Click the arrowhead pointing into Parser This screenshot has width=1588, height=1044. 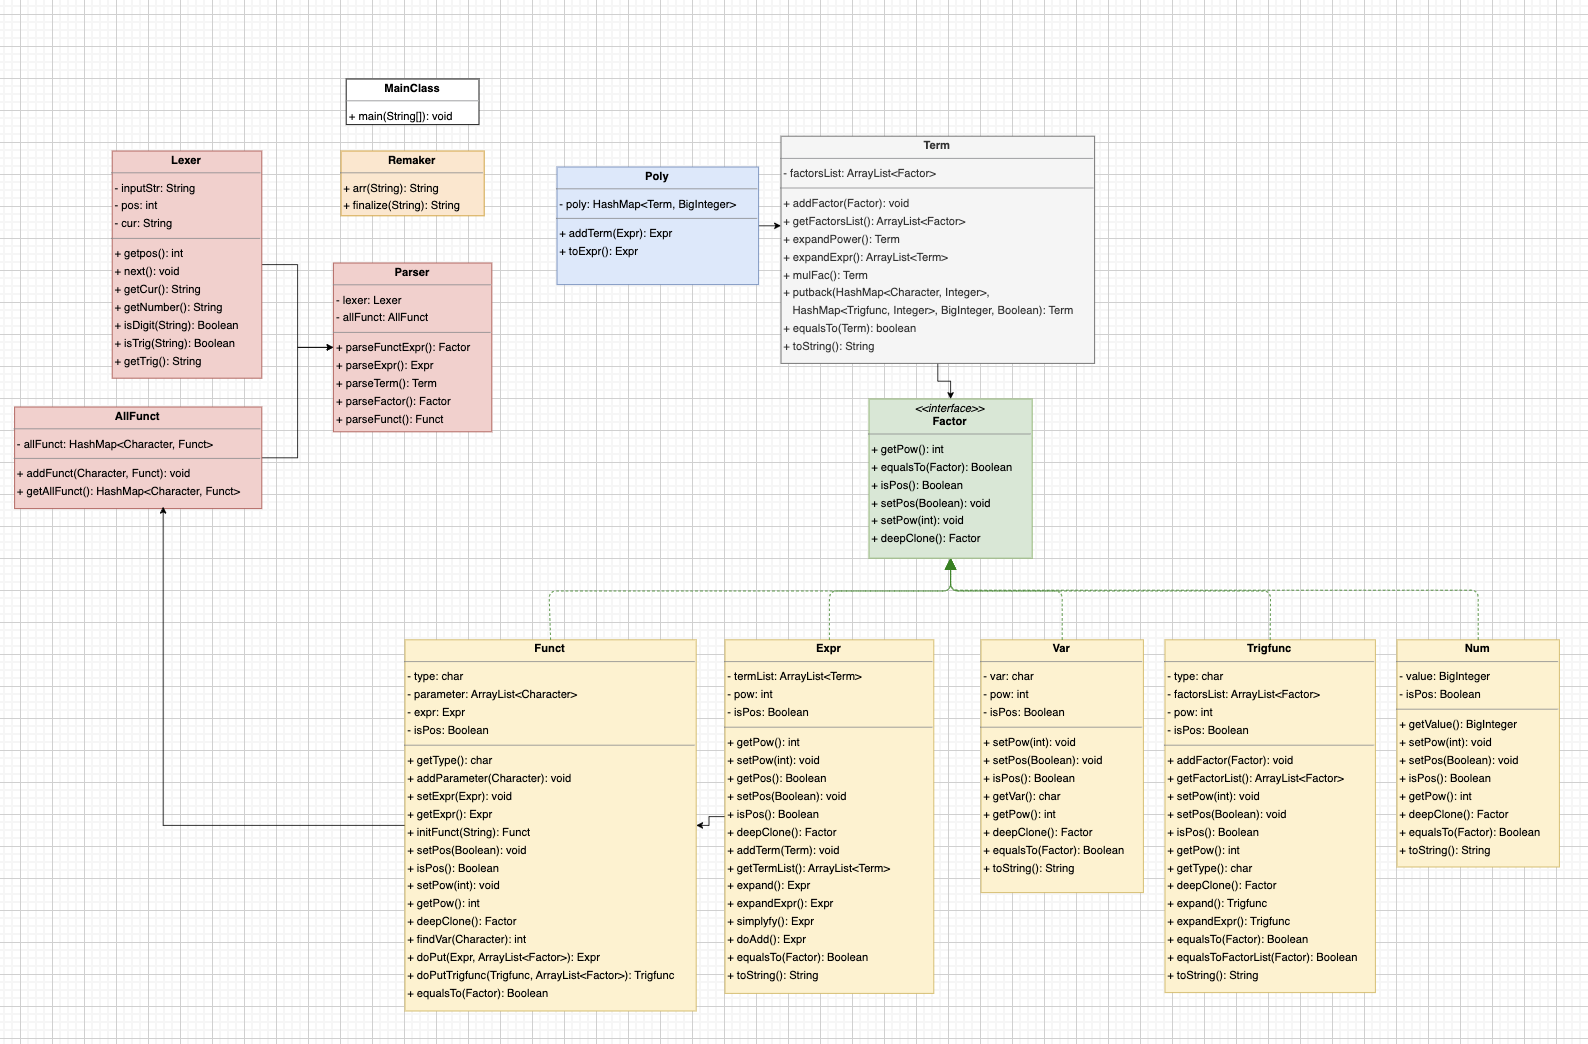click(x=328, y=347)
